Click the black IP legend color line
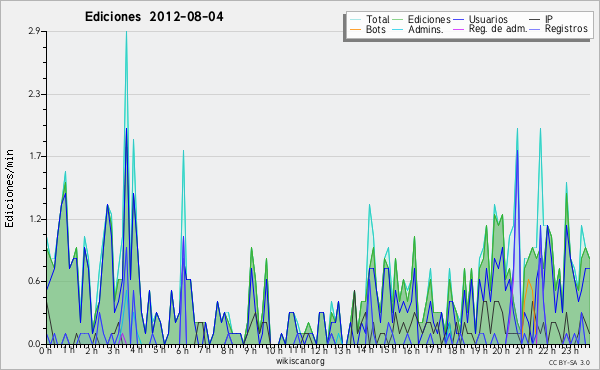 (535, 20)
